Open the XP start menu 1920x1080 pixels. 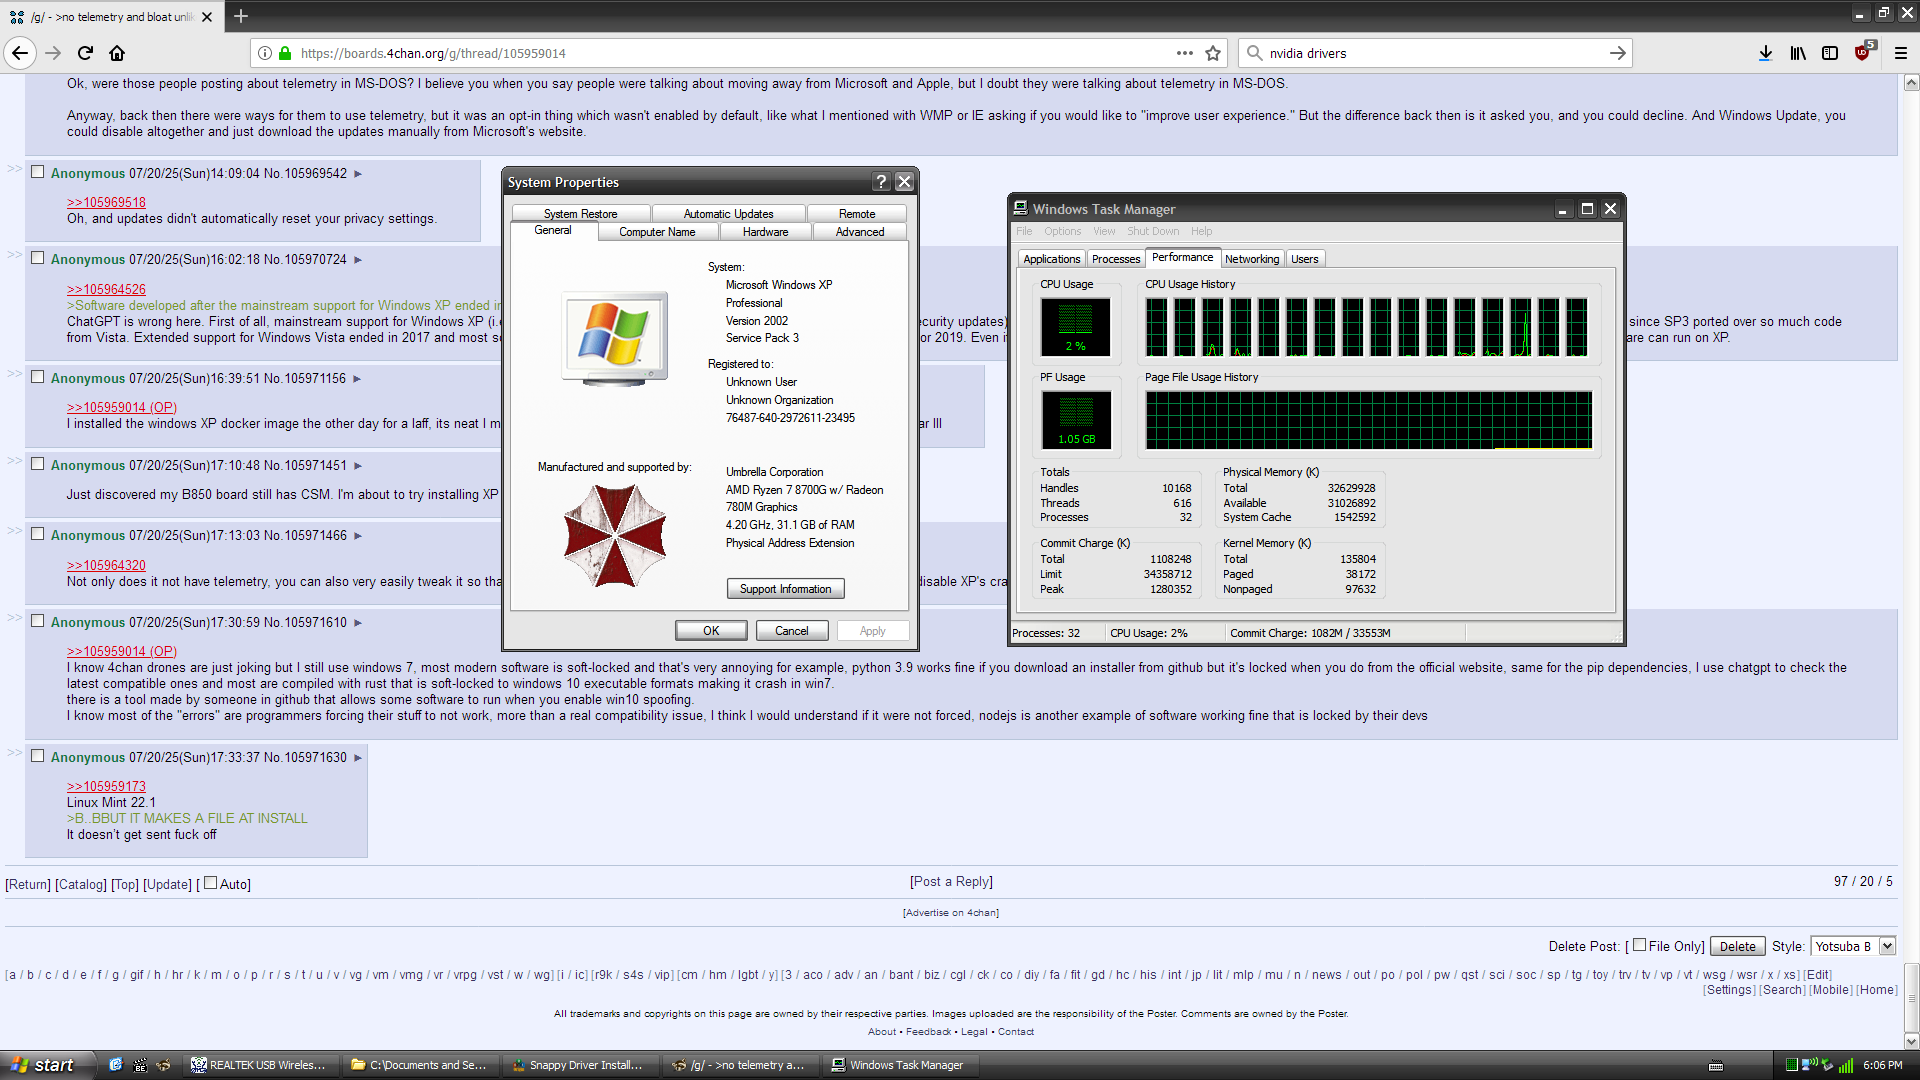[x=47, y=1065]
